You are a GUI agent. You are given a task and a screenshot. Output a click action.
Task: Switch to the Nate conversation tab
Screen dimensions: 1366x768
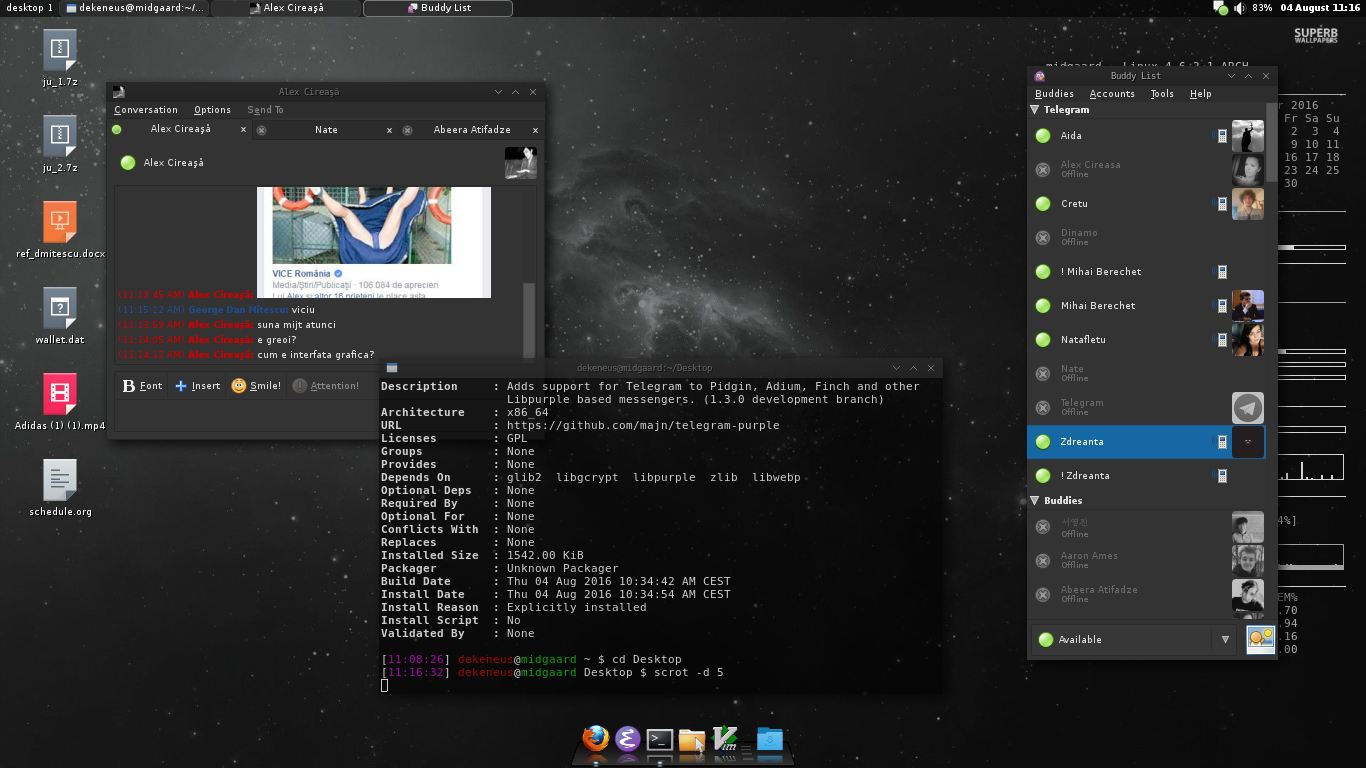coord(326,130)
